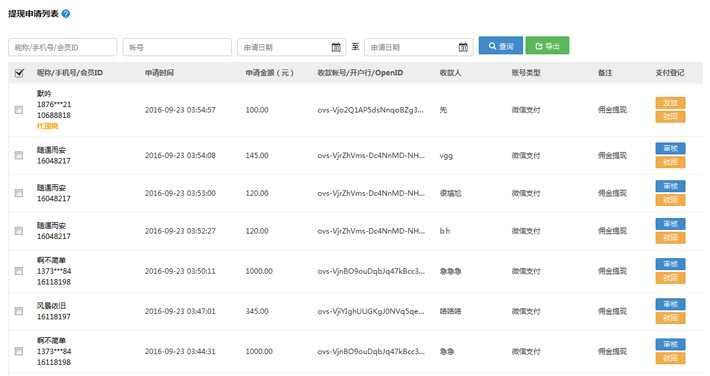Image resolution: width=710 pixels, height=376 pixels.
Task: Focus the account number input field
Action: tap(177, 47)
